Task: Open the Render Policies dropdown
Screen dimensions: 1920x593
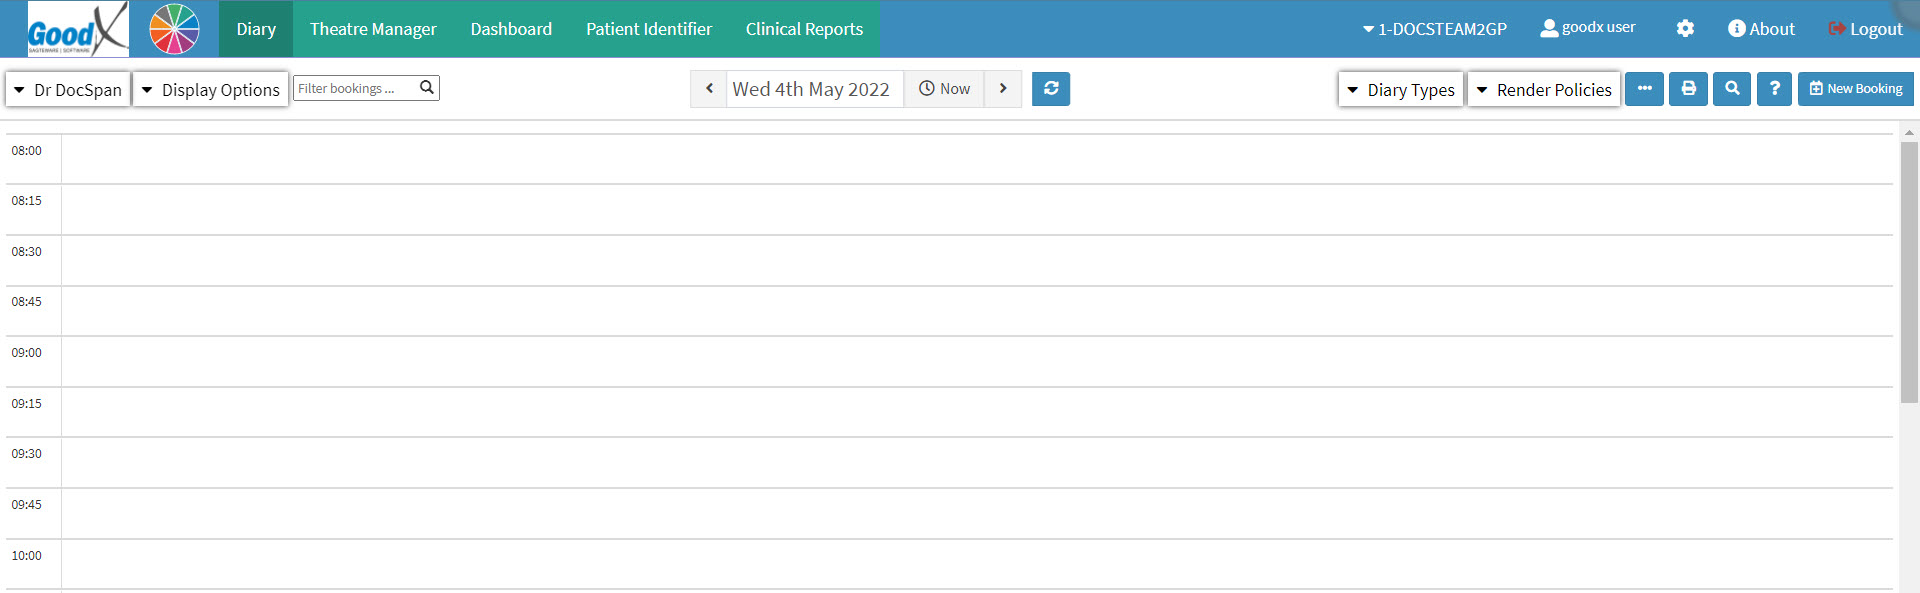Action: (1544, 89)
